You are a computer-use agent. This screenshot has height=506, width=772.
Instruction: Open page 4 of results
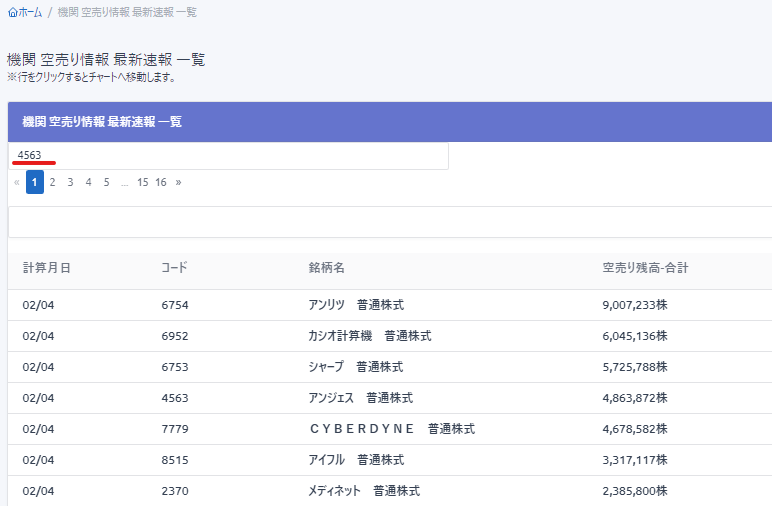88,182
